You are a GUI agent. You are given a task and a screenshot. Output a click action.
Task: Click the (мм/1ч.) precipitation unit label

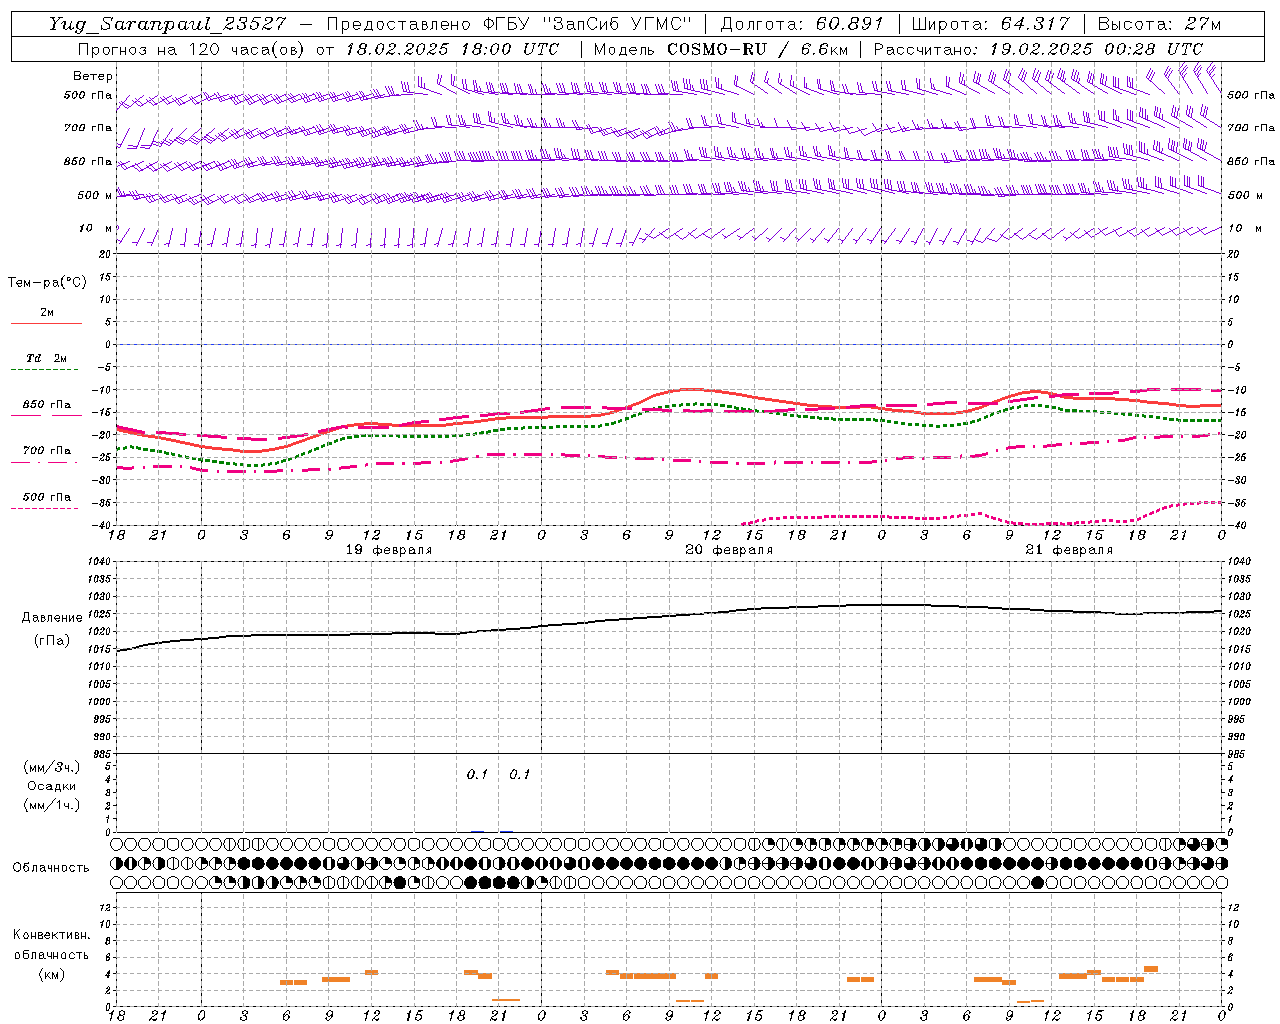coord(51,805)
